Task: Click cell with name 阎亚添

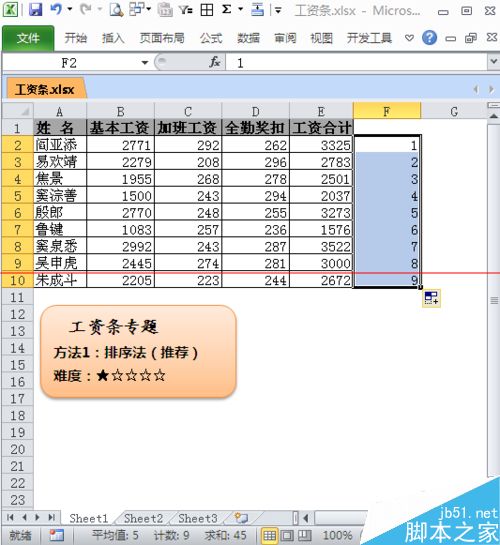Action: (60, 145)
